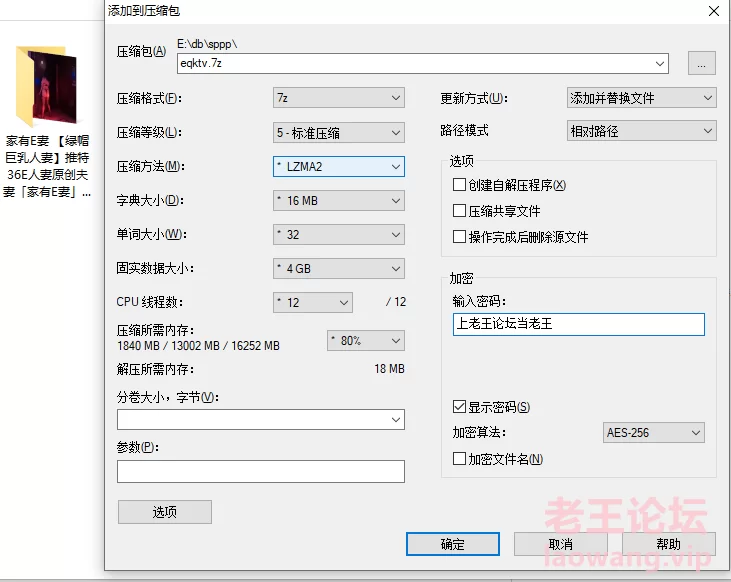The height and width of the screenshot is (582, 731).
Task: Open the 加密算法 dropdown showing AES-256
Action: coord(653,432)
